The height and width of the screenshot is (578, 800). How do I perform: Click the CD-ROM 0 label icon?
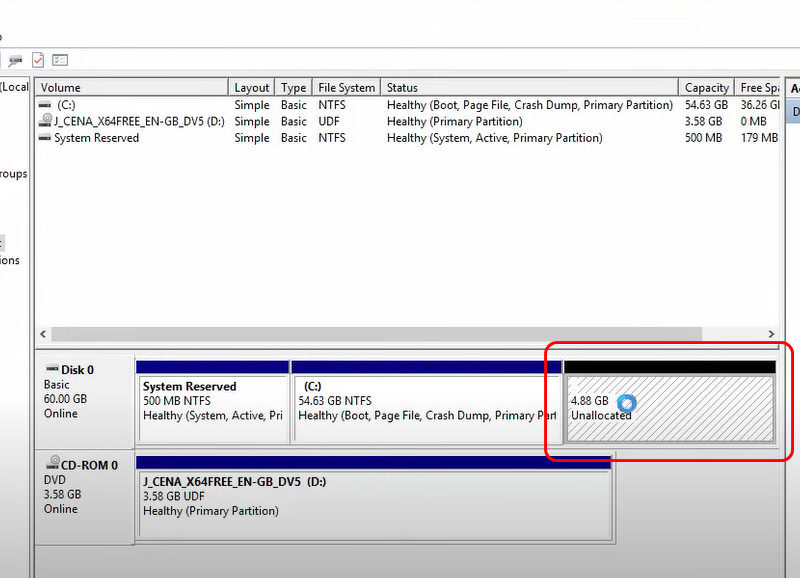52,465
